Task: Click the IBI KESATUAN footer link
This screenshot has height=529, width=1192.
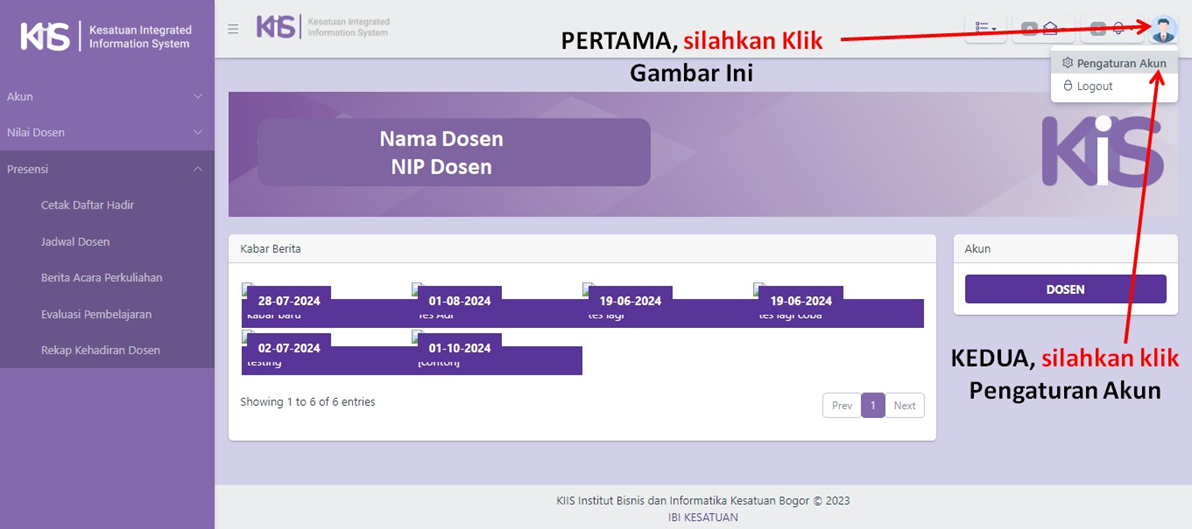Action: coord(703,517)
